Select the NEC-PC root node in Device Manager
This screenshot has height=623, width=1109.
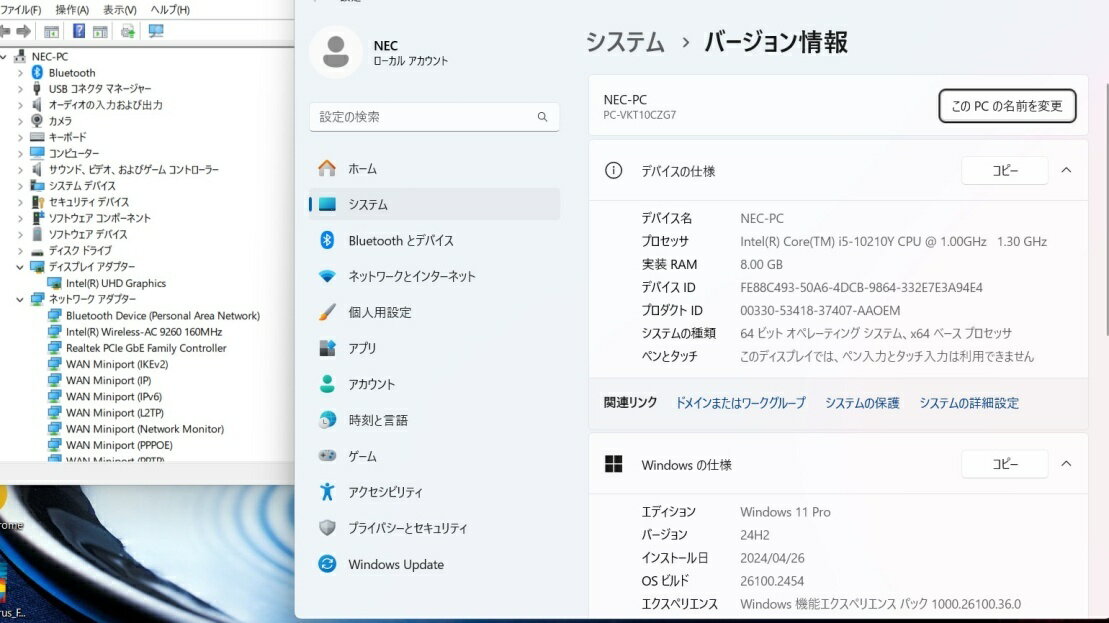click(50, 57)
